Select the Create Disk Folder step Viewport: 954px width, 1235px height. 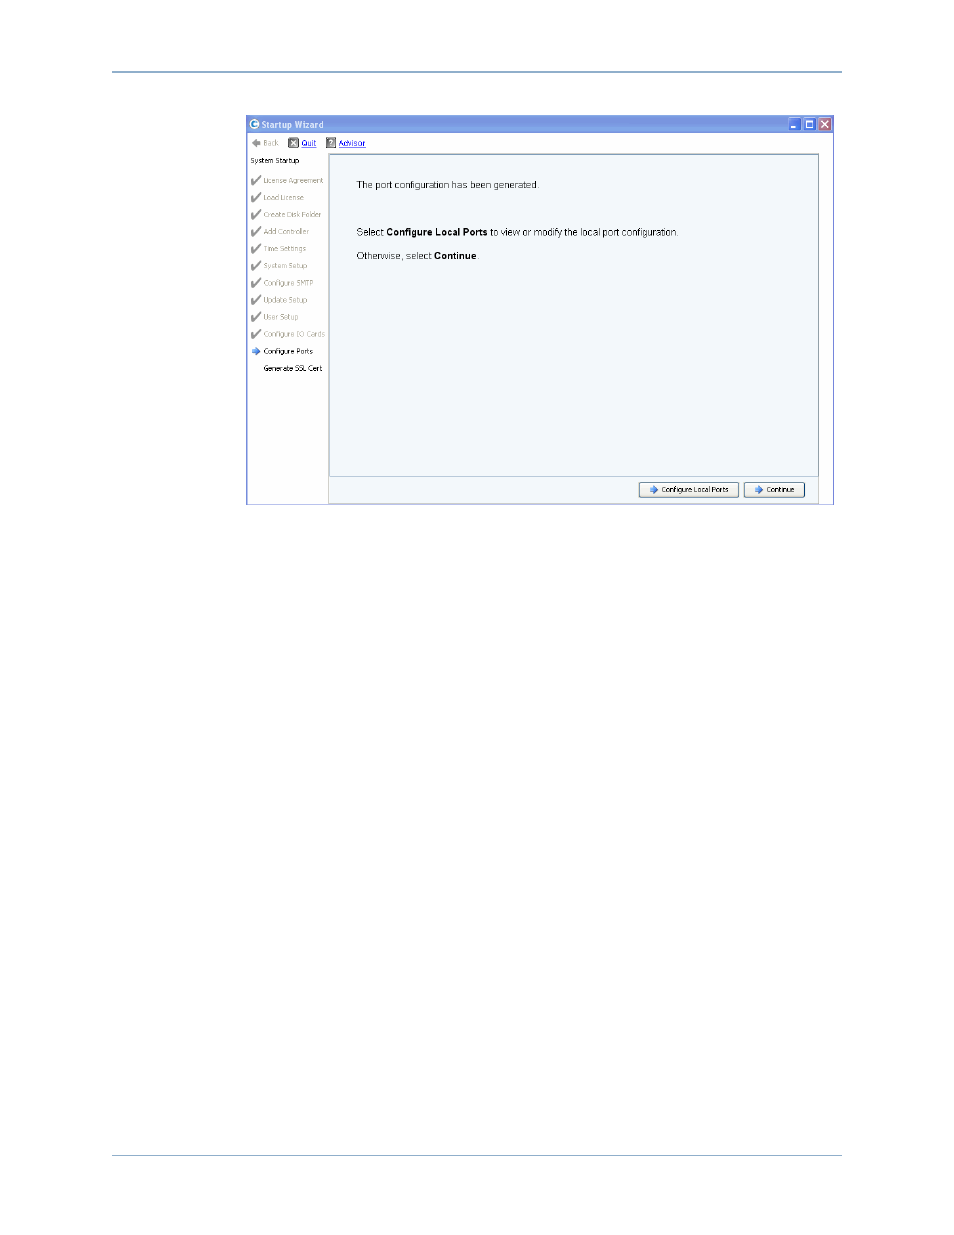pyautogui.click(x=292, y=215)
